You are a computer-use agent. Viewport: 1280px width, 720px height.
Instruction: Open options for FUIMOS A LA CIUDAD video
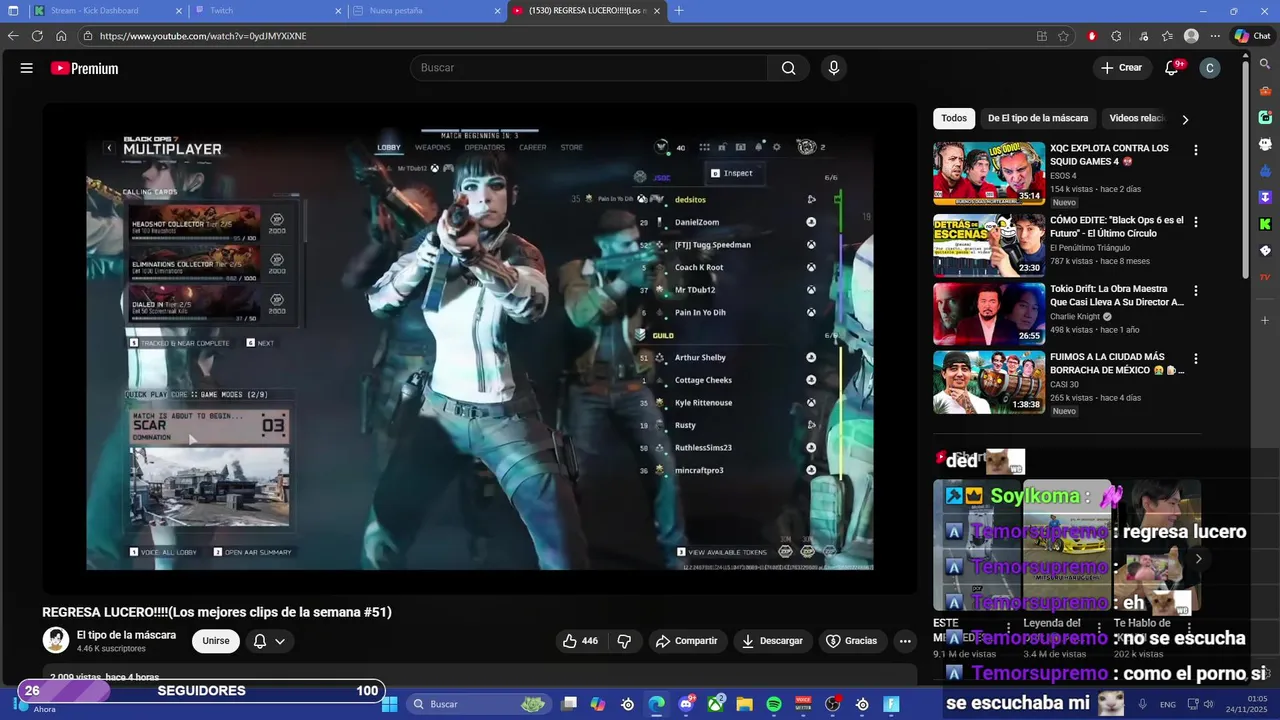pos(1195,358)
